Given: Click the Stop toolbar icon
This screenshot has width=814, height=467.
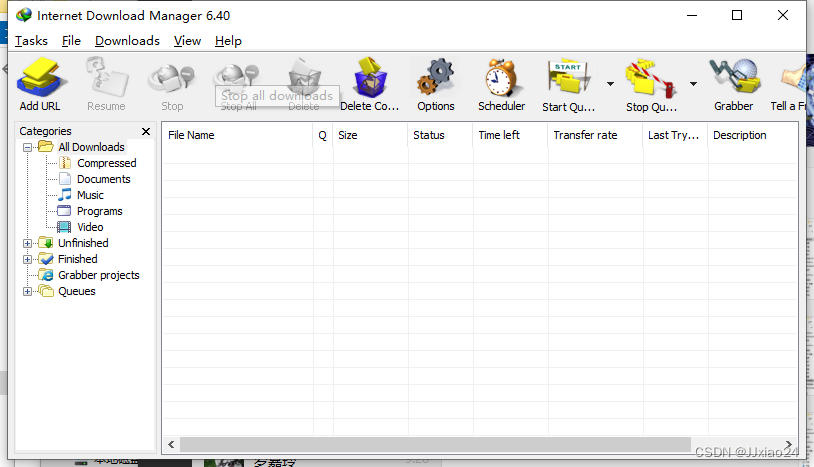Looking at the screenshot, I should (171, 79).
